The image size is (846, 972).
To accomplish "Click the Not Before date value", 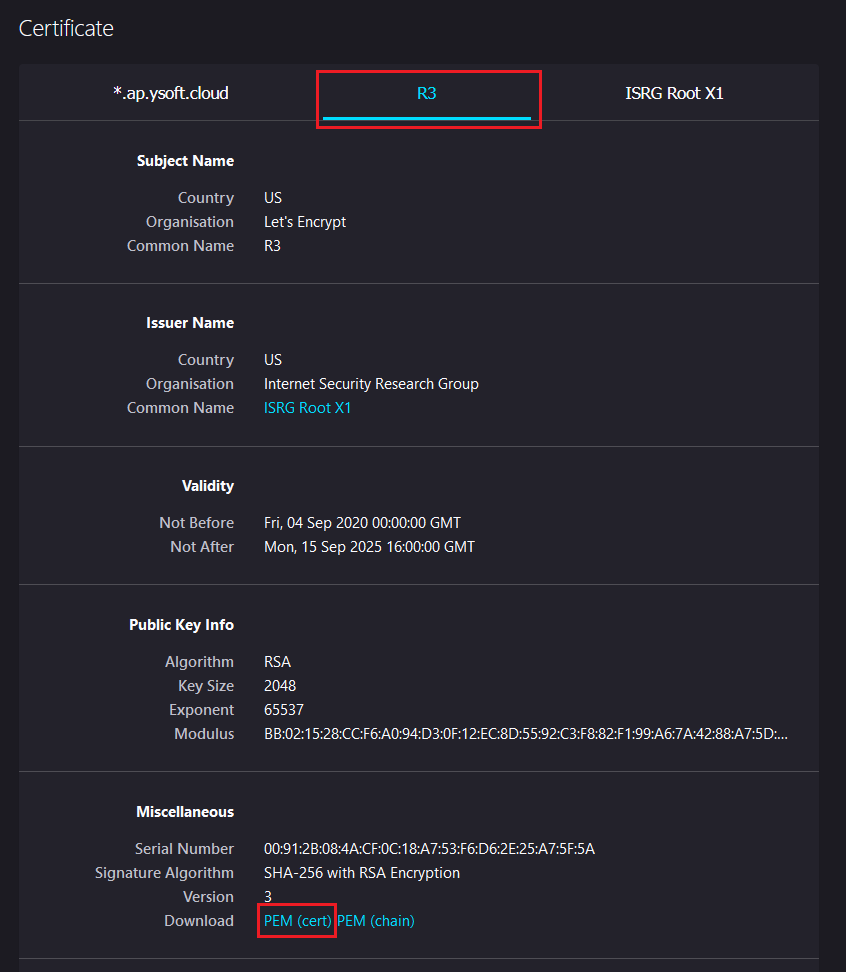I will click(362, 523).
